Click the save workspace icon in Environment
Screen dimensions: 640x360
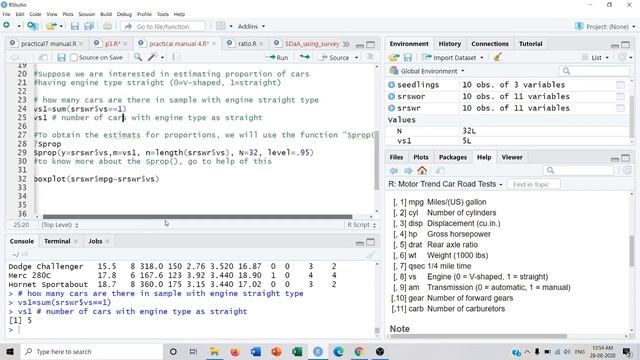point(407,58)
